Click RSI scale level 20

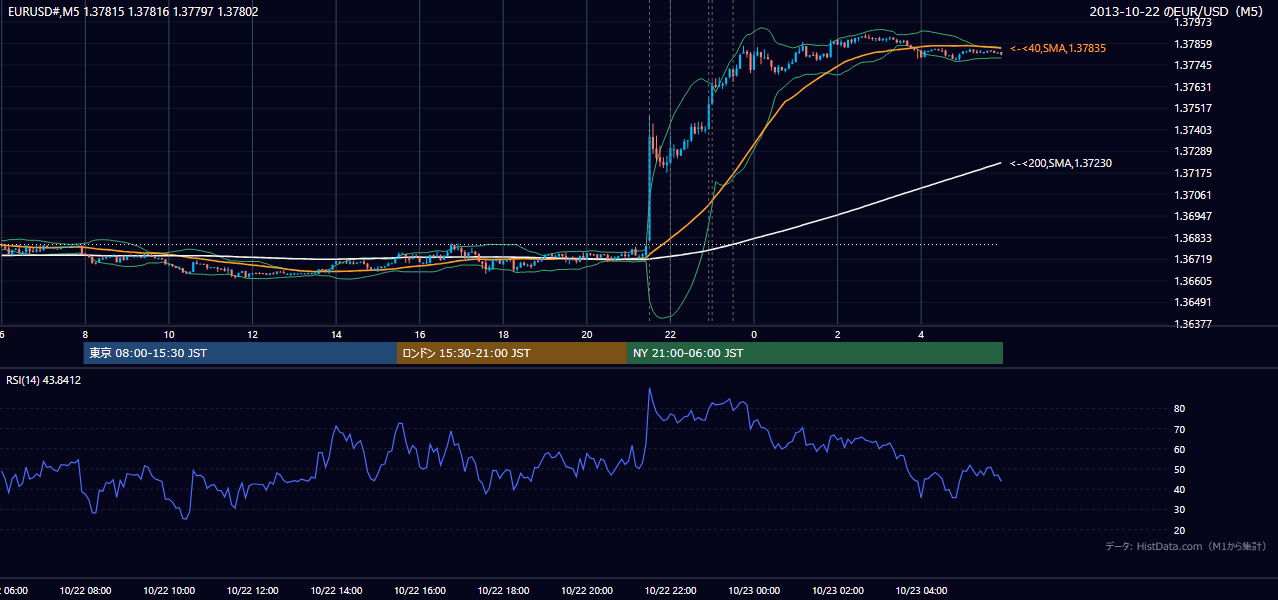point(1179,530)
